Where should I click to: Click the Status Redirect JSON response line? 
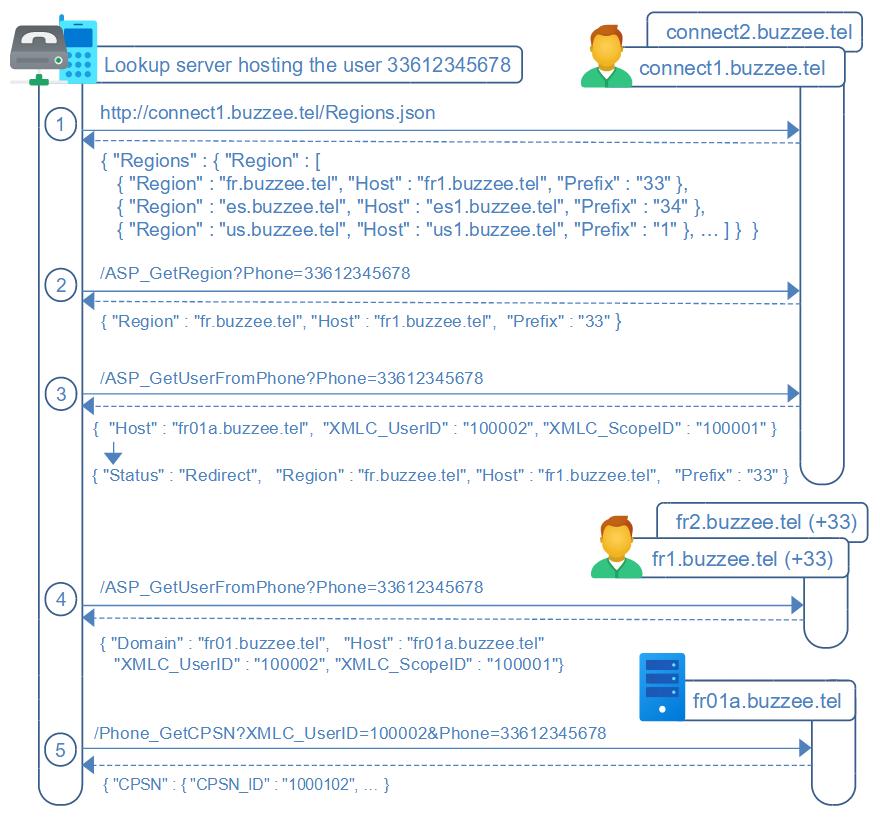440,475
